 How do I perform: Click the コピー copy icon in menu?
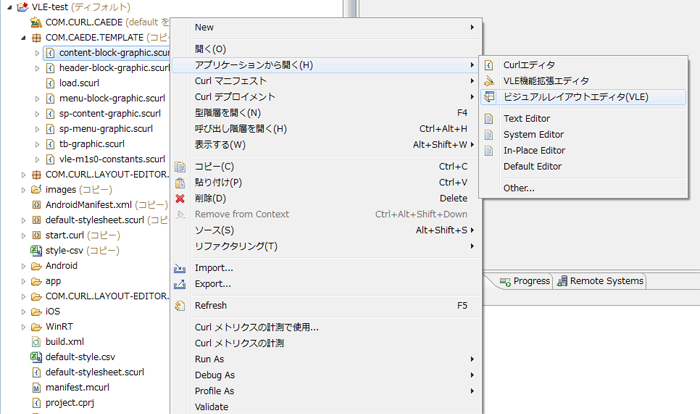pyautogui.click(x=180, y=166)
